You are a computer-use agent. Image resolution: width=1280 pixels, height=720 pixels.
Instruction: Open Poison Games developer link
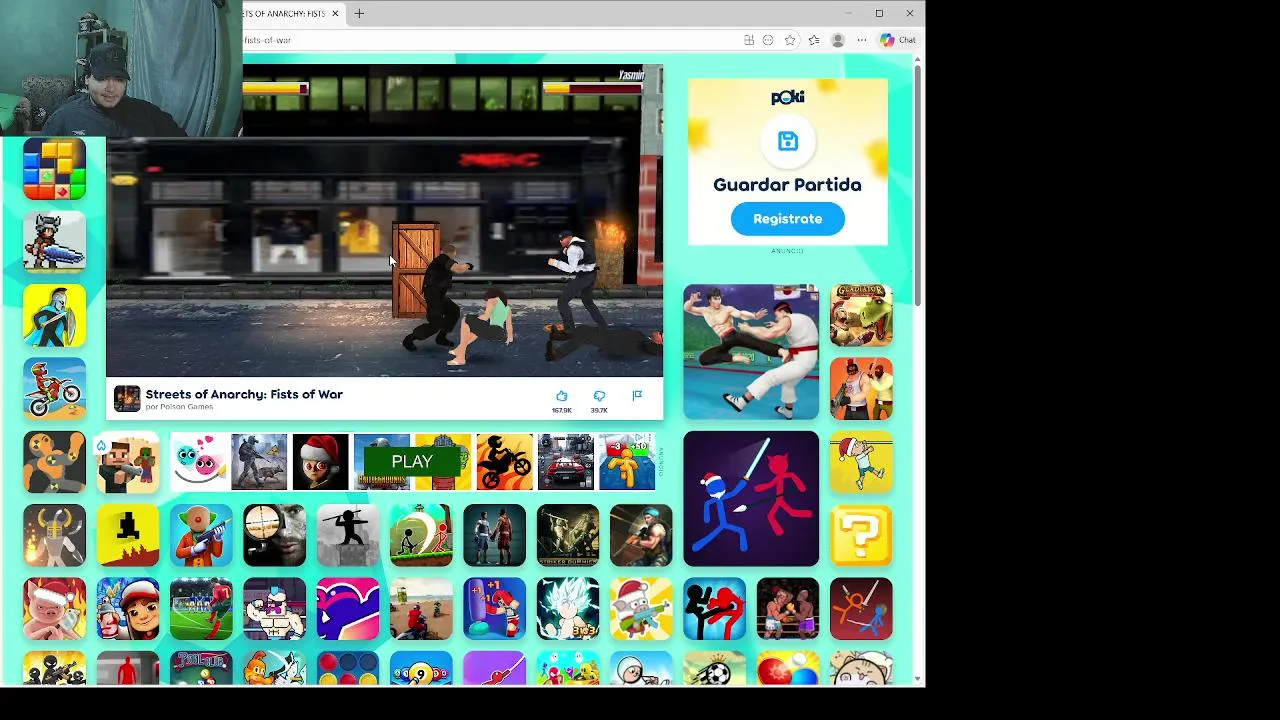tap(179, 407)
